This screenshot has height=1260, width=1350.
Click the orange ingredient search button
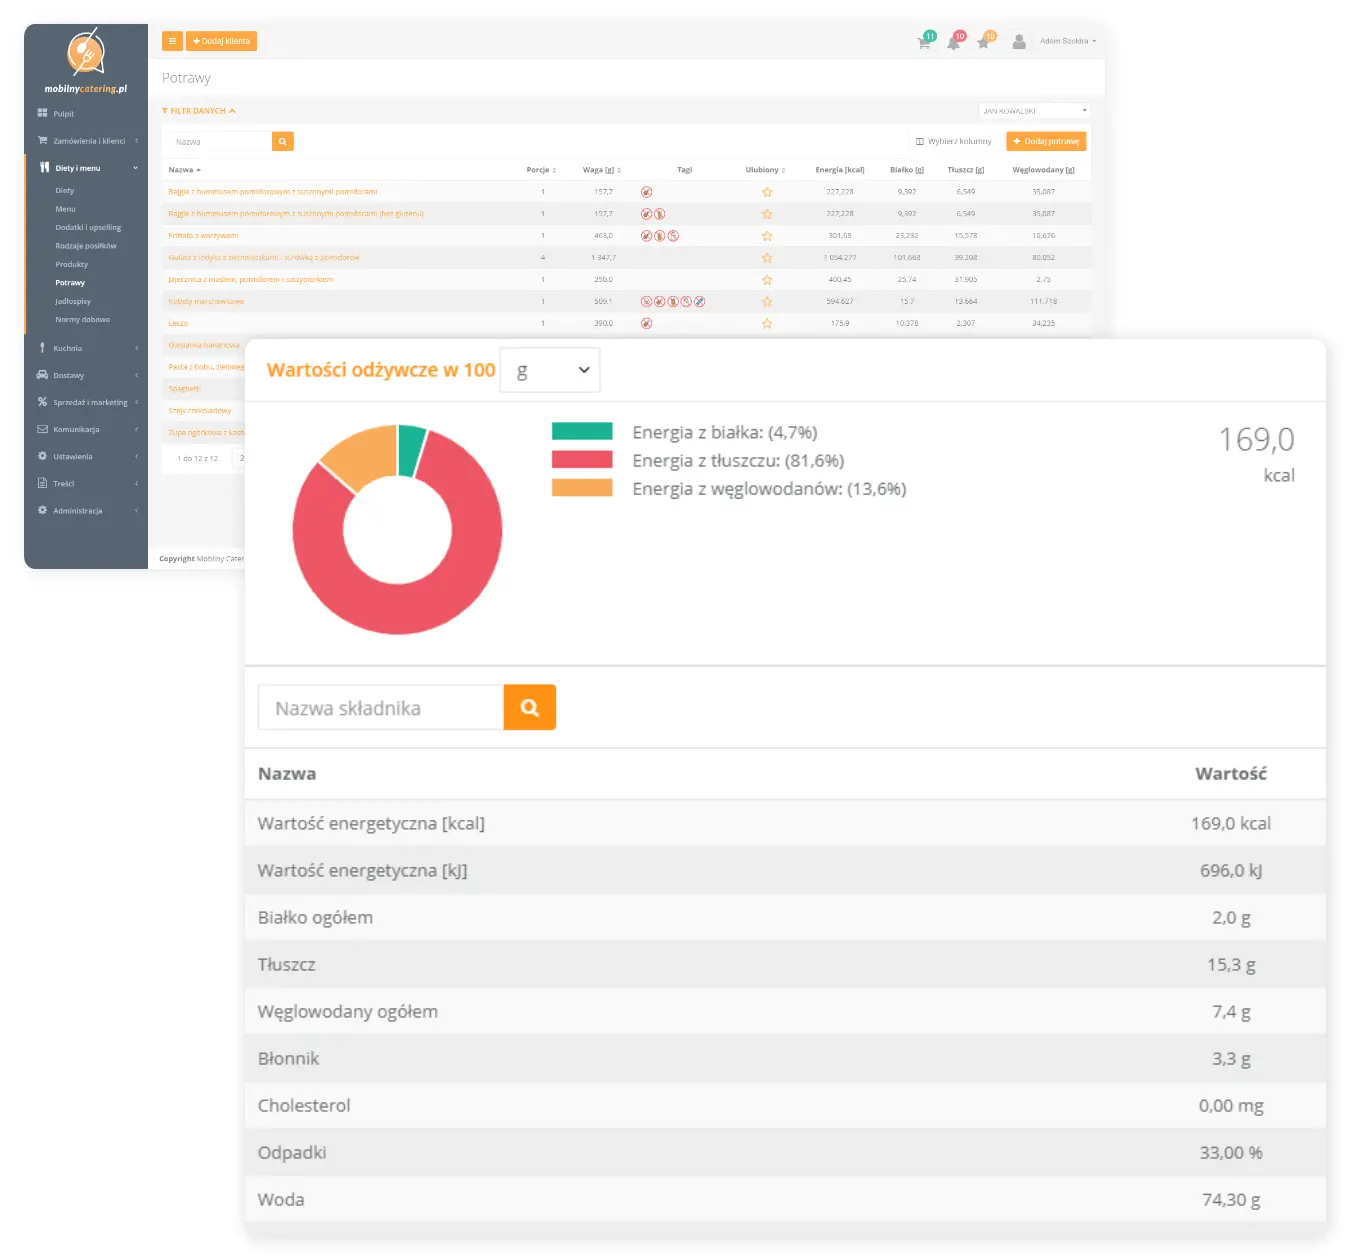tap(530, 708)
